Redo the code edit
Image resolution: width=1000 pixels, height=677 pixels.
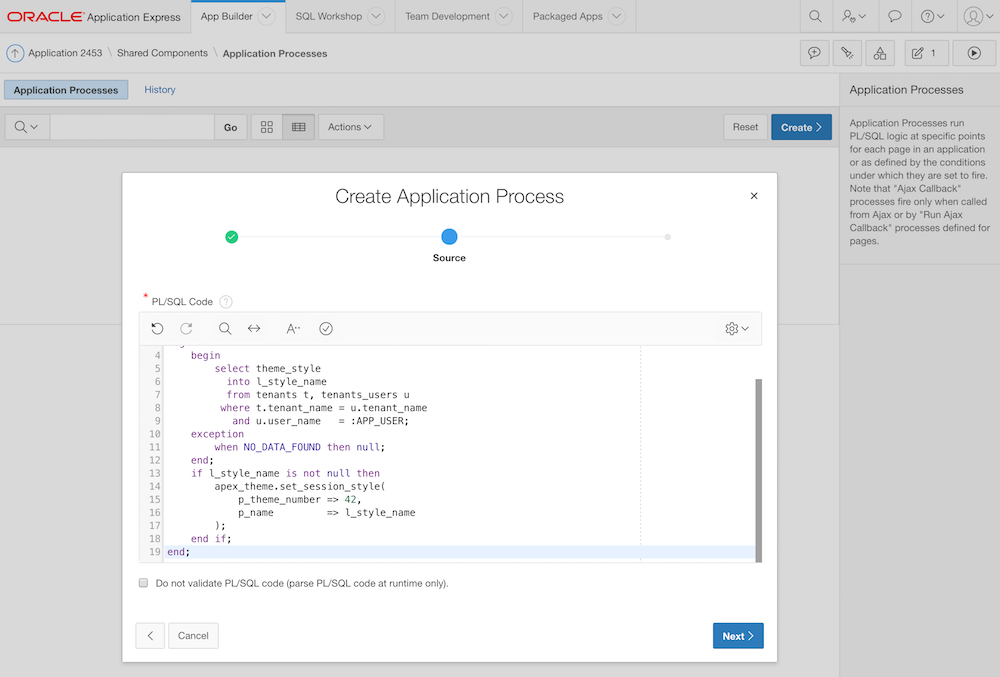coord(188,328)
